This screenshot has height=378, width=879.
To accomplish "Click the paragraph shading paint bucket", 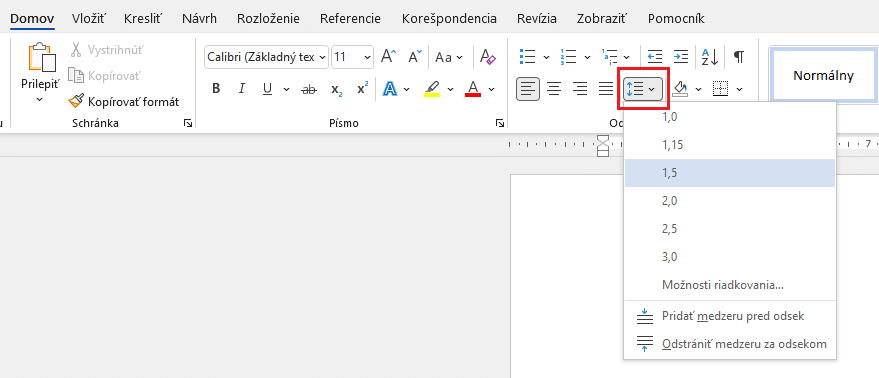I will pos(680,89).
